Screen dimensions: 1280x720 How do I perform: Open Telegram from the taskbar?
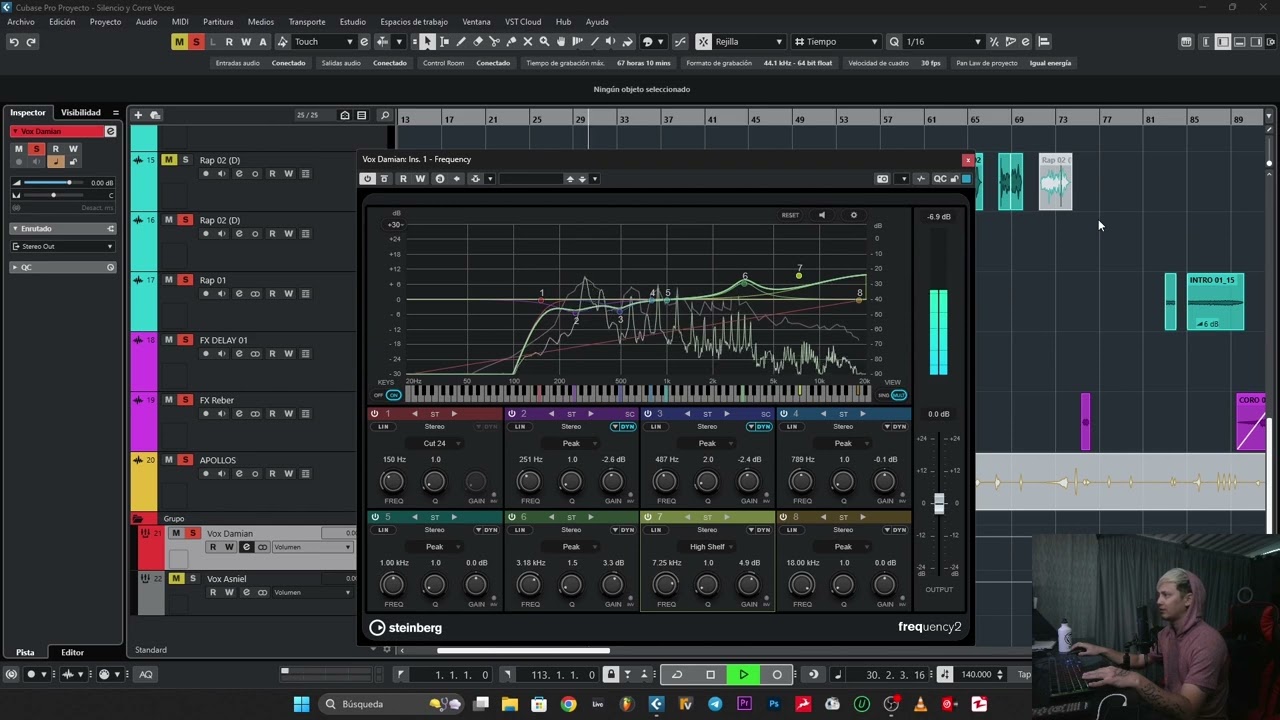click(715, 704)
